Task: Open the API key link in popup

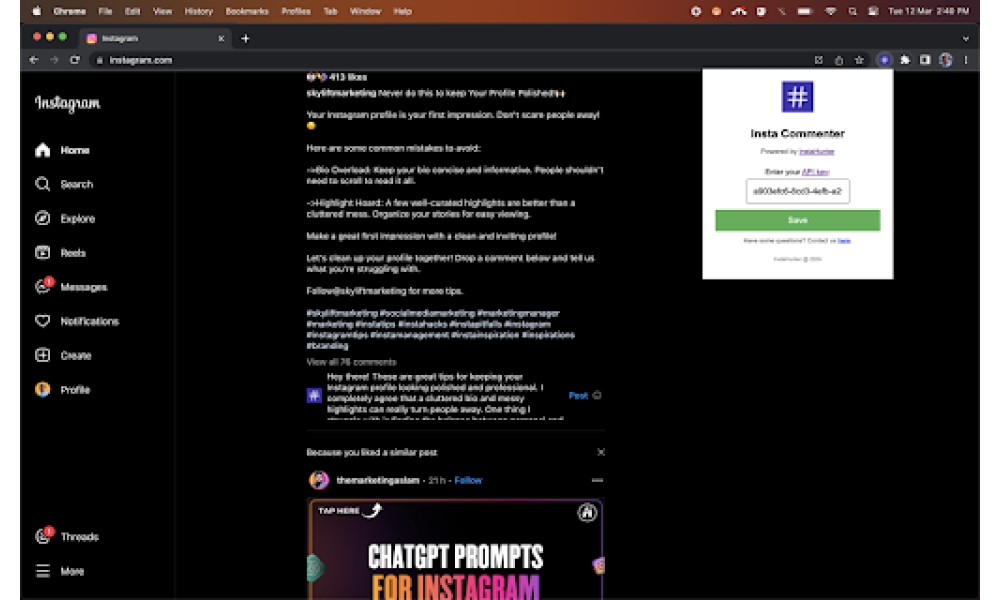Action: tap(815, 172)
